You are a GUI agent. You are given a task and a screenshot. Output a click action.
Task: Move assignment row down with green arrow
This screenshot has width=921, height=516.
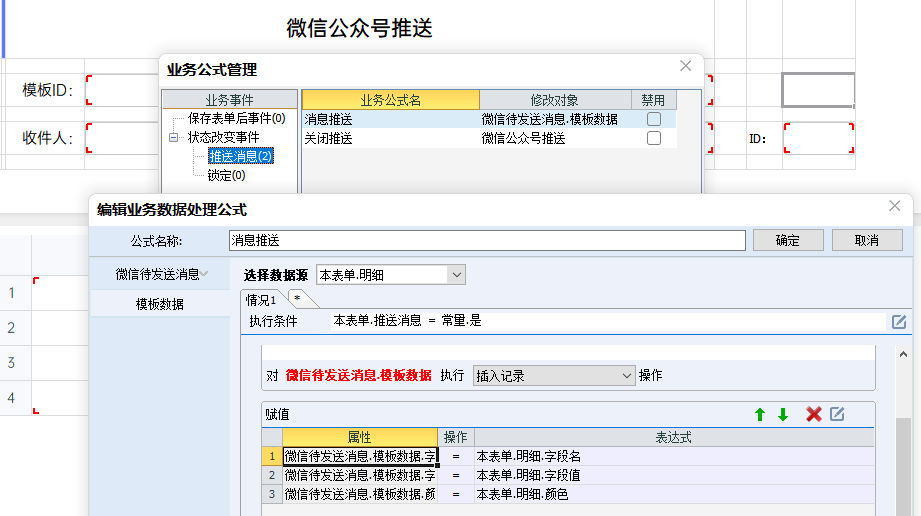tap(783, 415)
